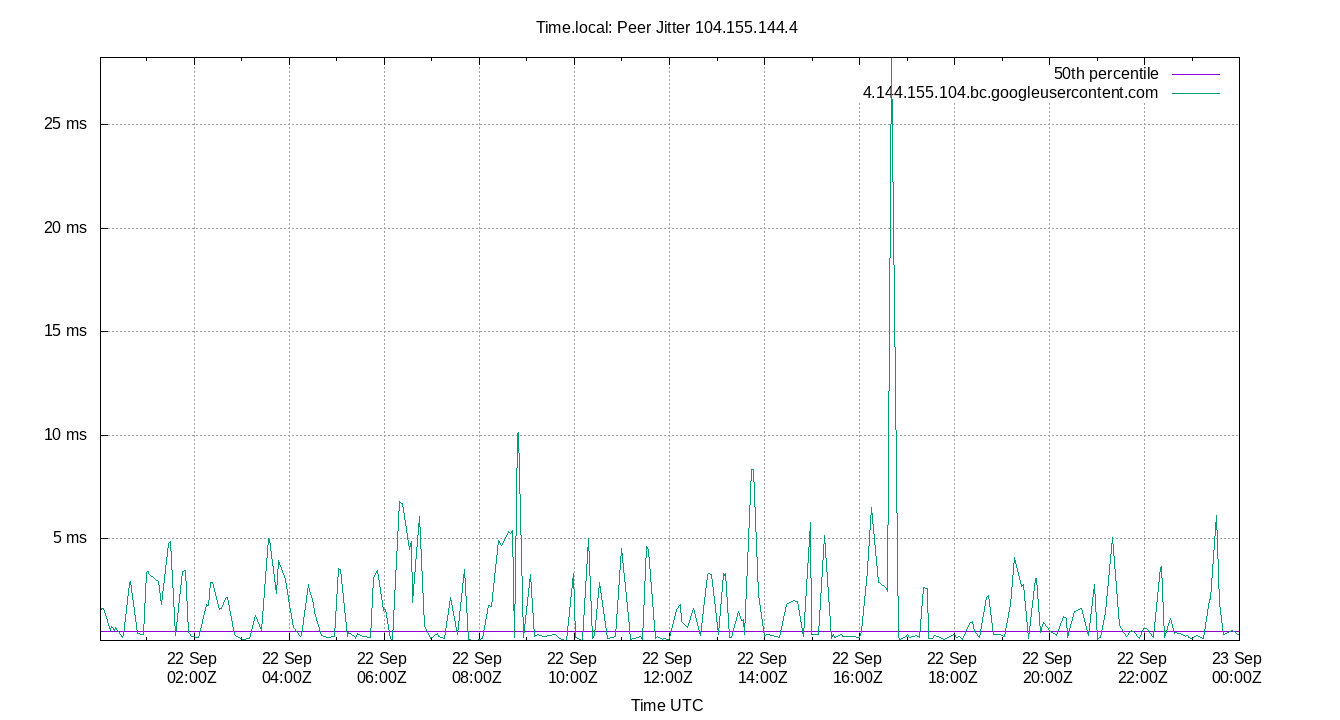Click the '15 ms' y-axis label

[65, 331]
